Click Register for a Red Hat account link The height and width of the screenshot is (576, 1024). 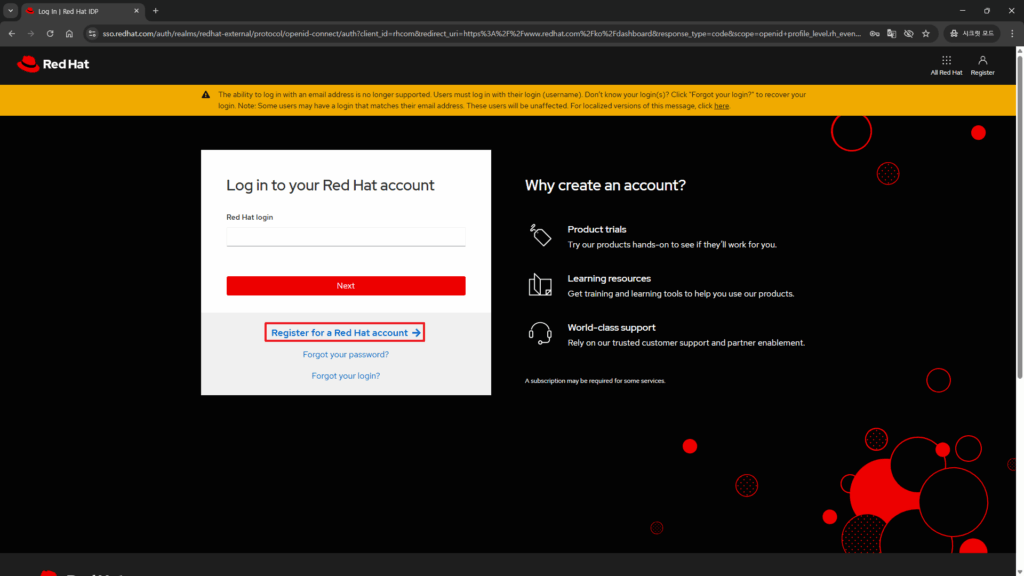tap(345, 333)
